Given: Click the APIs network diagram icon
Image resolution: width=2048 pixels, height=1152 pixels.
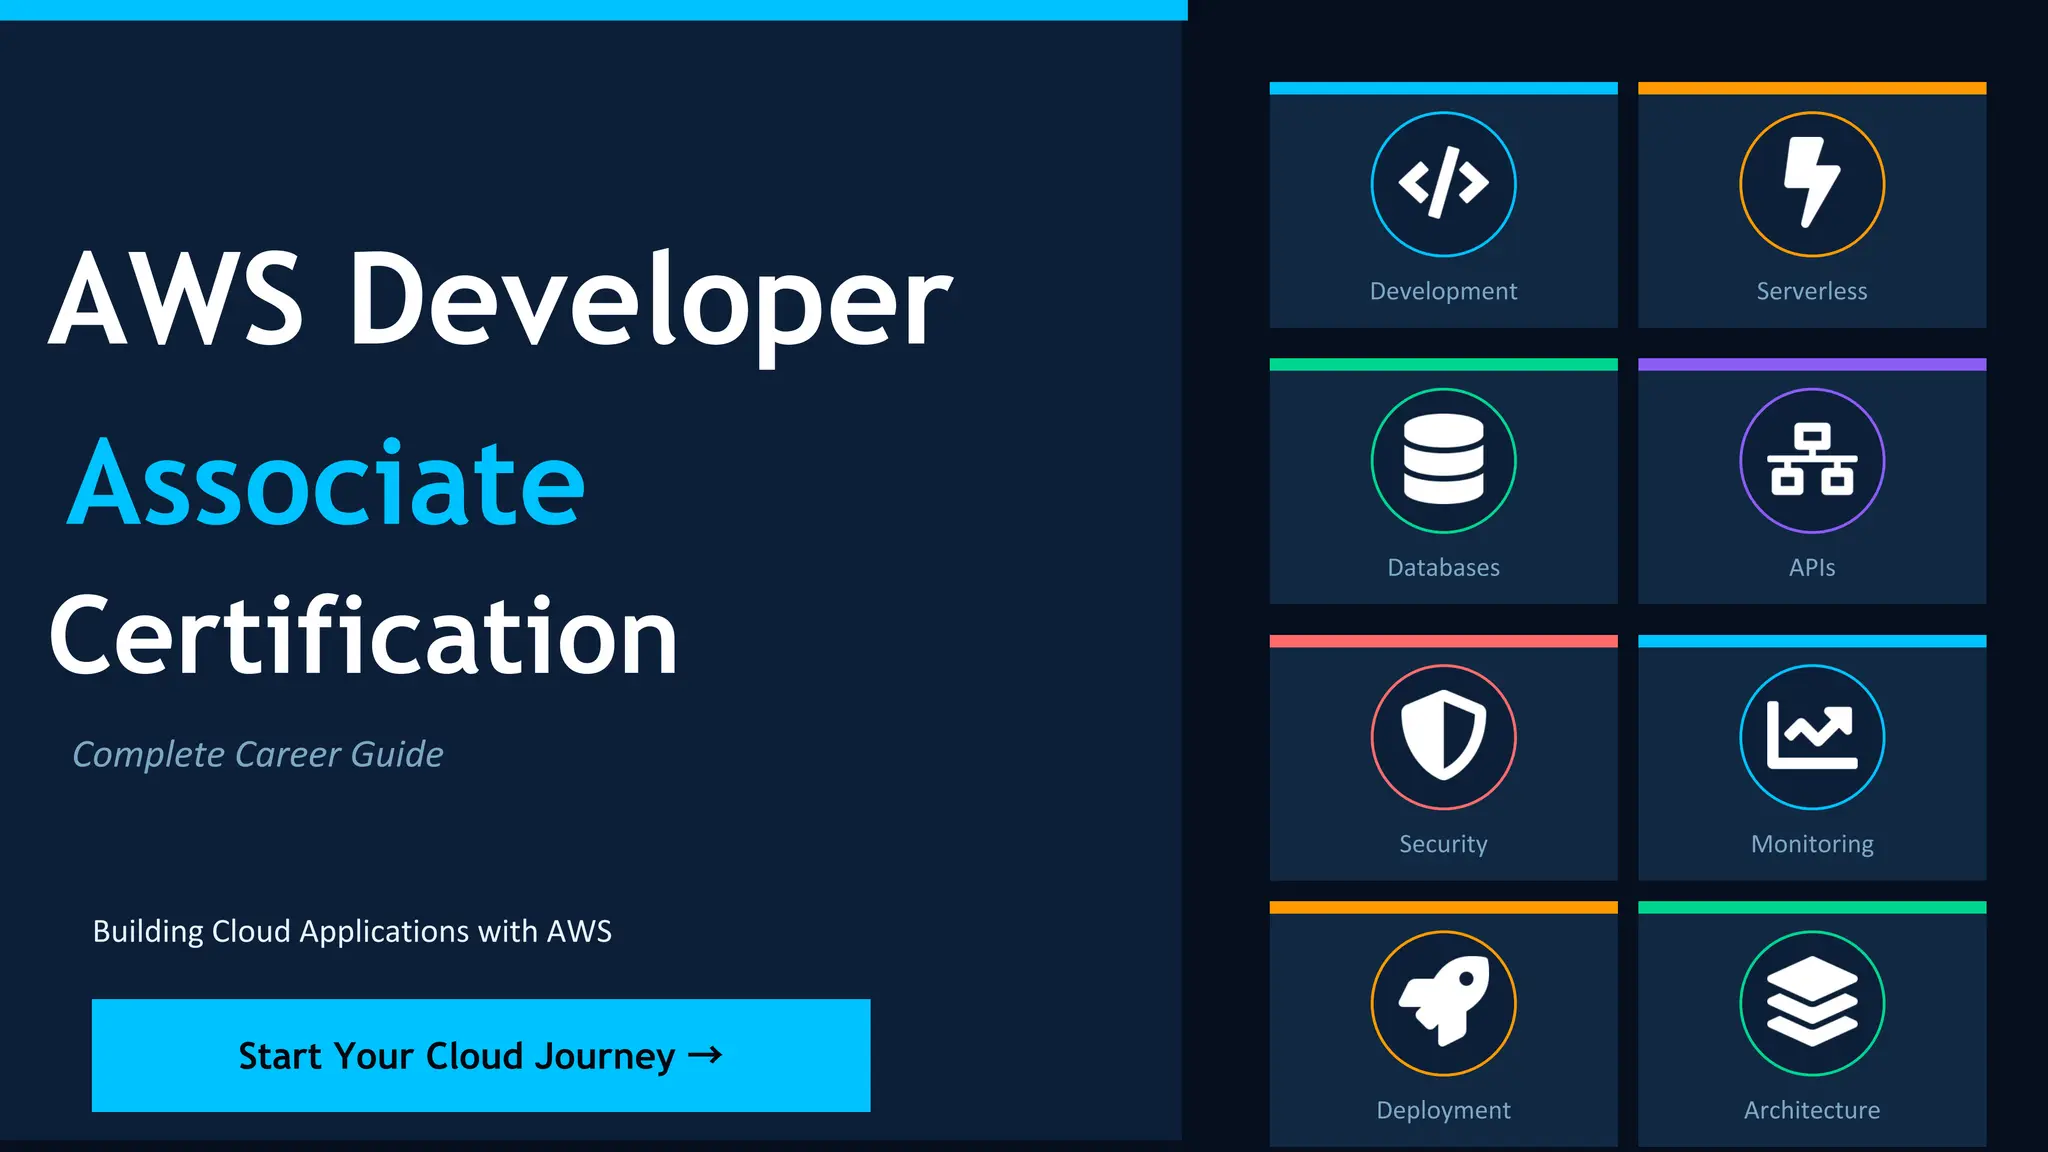Looking at the screenshot, I should (x=1811, y=460).
